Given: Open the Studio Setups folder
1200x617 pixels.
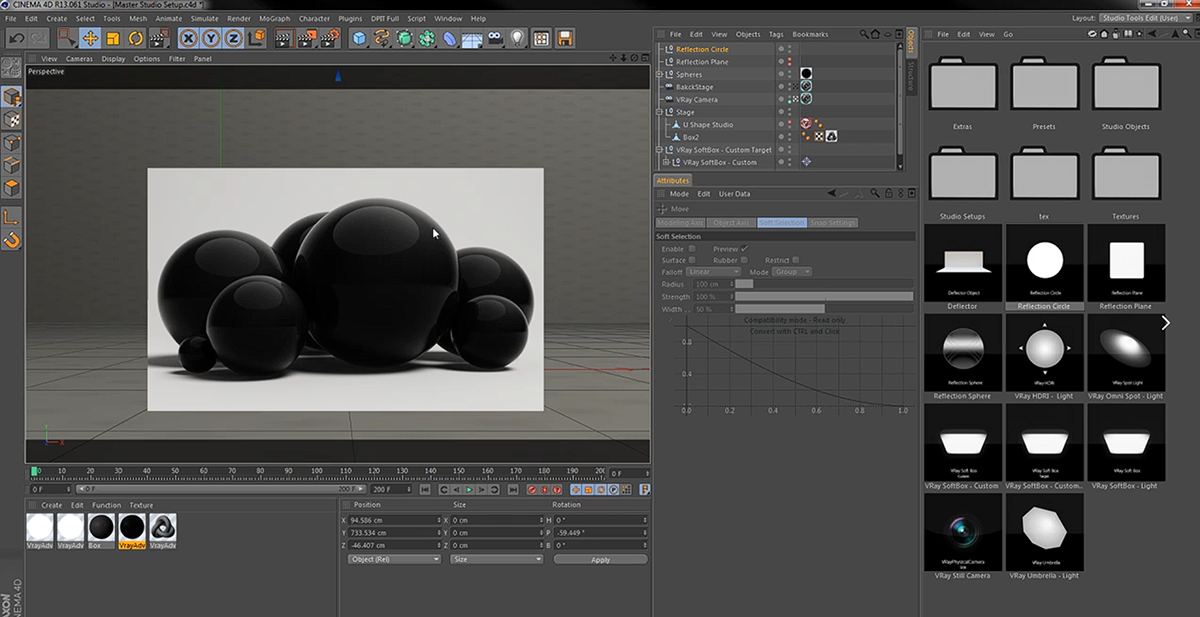Looking at the screenshot, I should [x=962, y=176].
